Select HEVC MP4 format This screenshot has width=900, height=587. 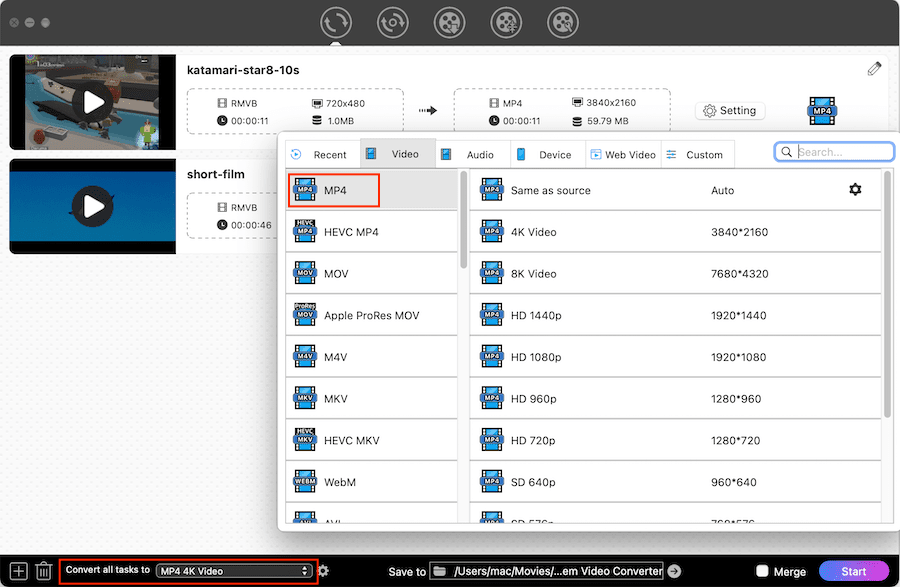[371, 232]
